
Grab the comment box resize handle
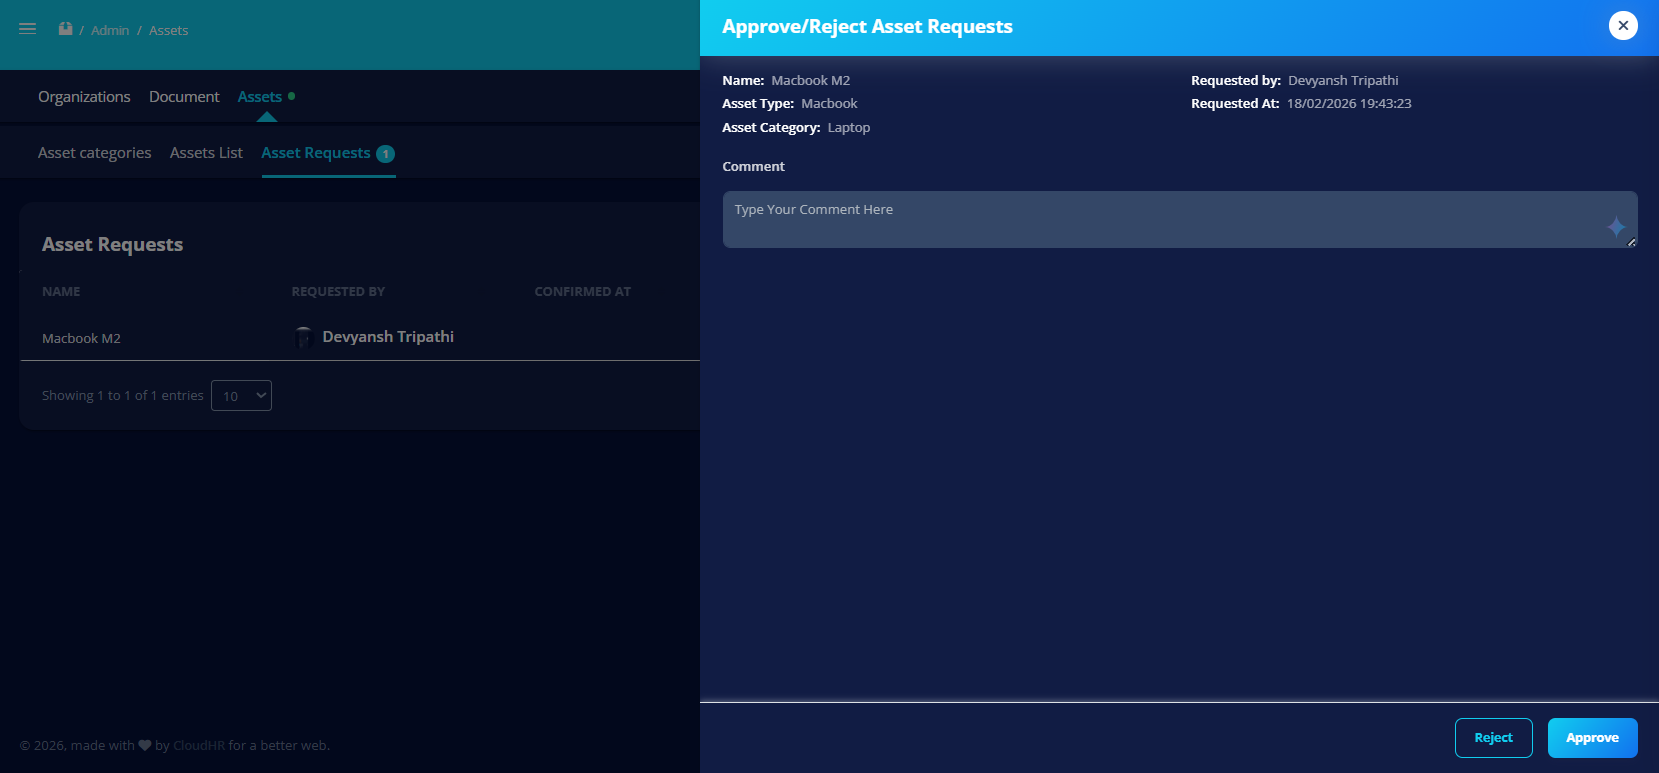[1631, 242]
